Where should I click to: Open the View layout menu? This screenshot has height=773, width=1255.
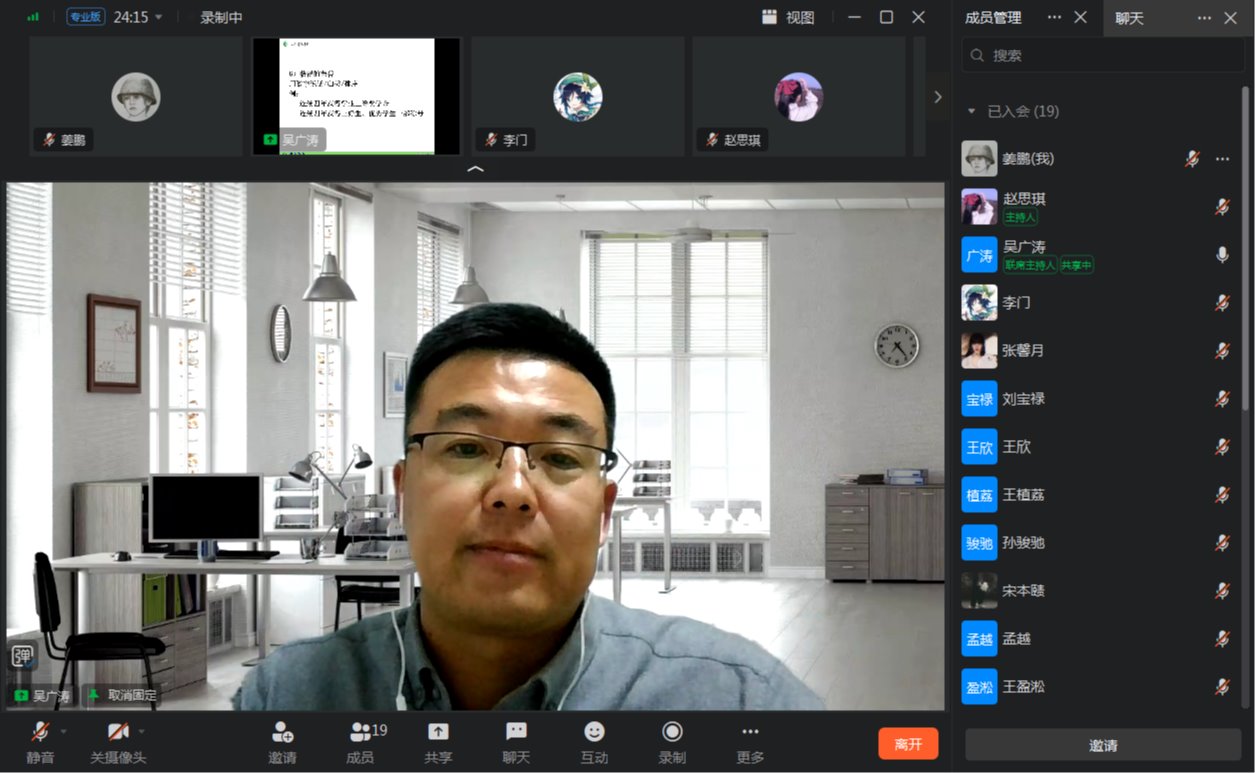click(788, 17)
